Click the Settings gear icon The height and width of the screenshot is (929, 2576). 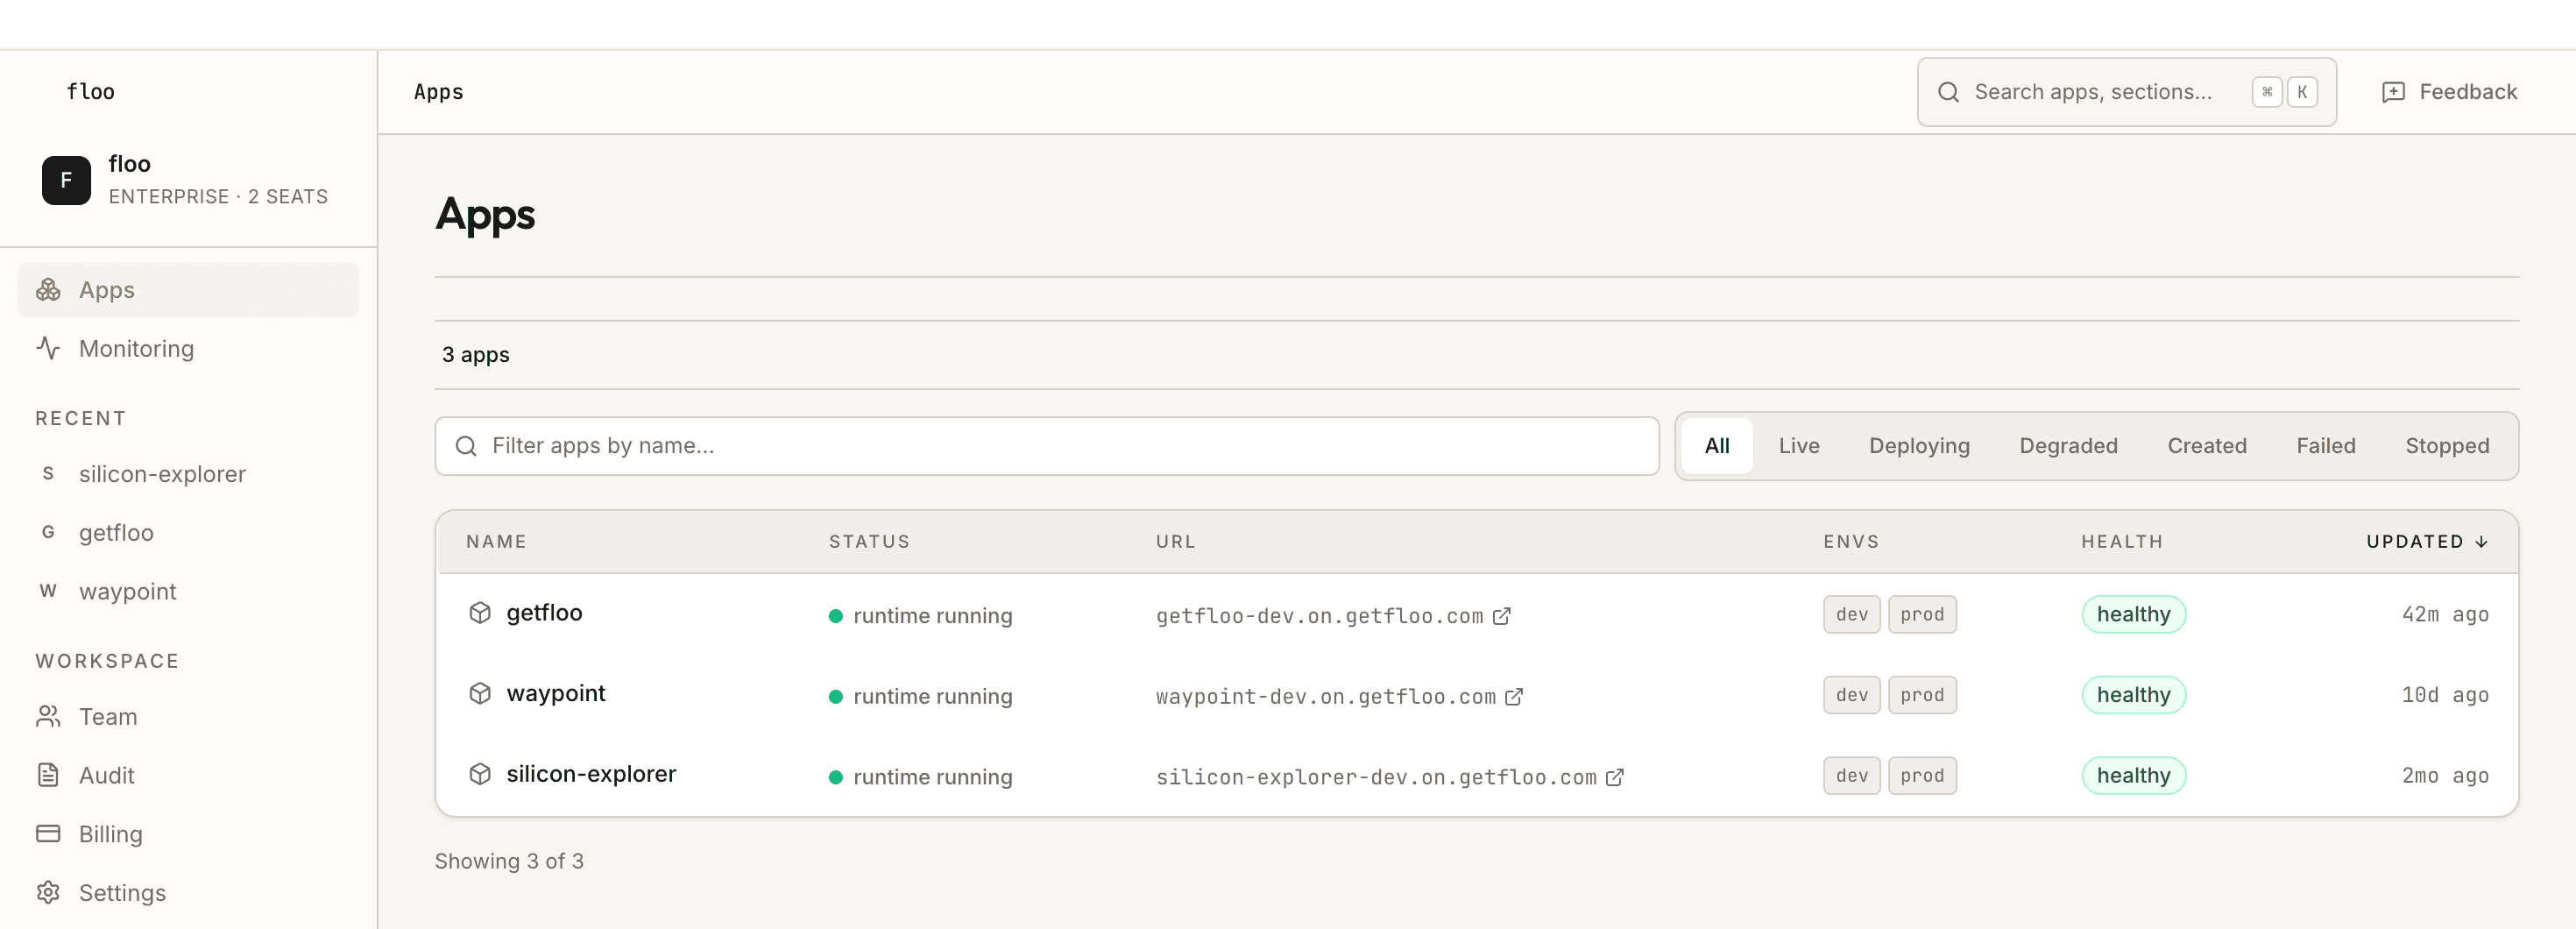tap(48, 892)
